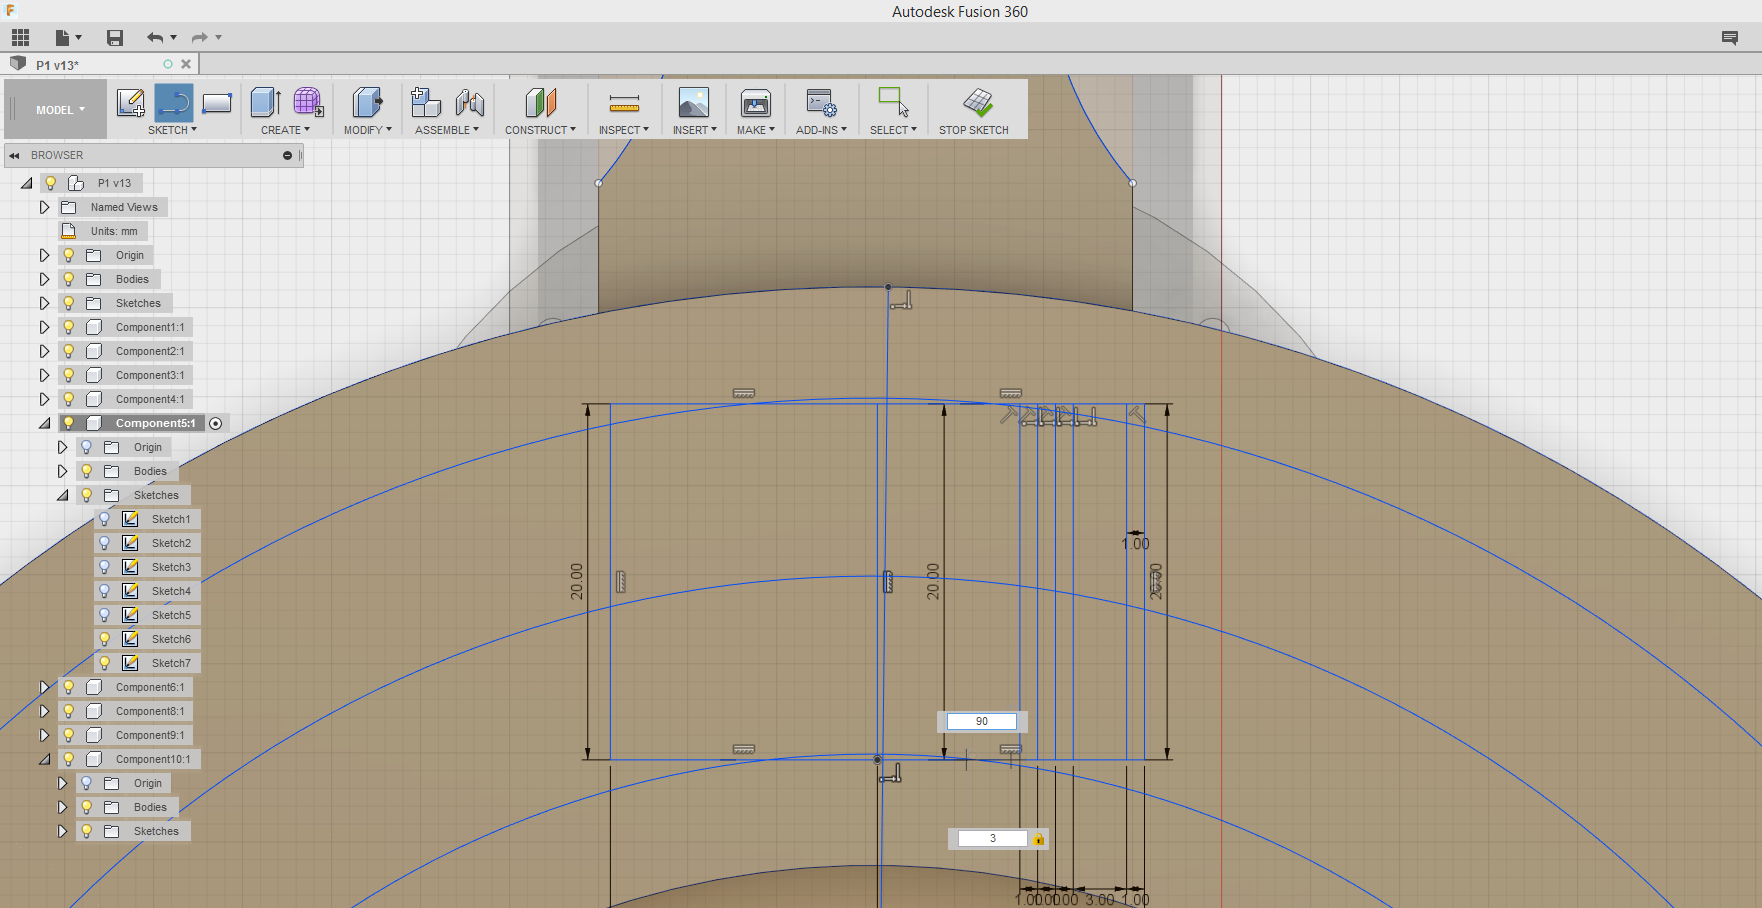The height and width of the screenshot is (908, 1762).
Task: Save the design with disk icon
Action: point(115,38)
